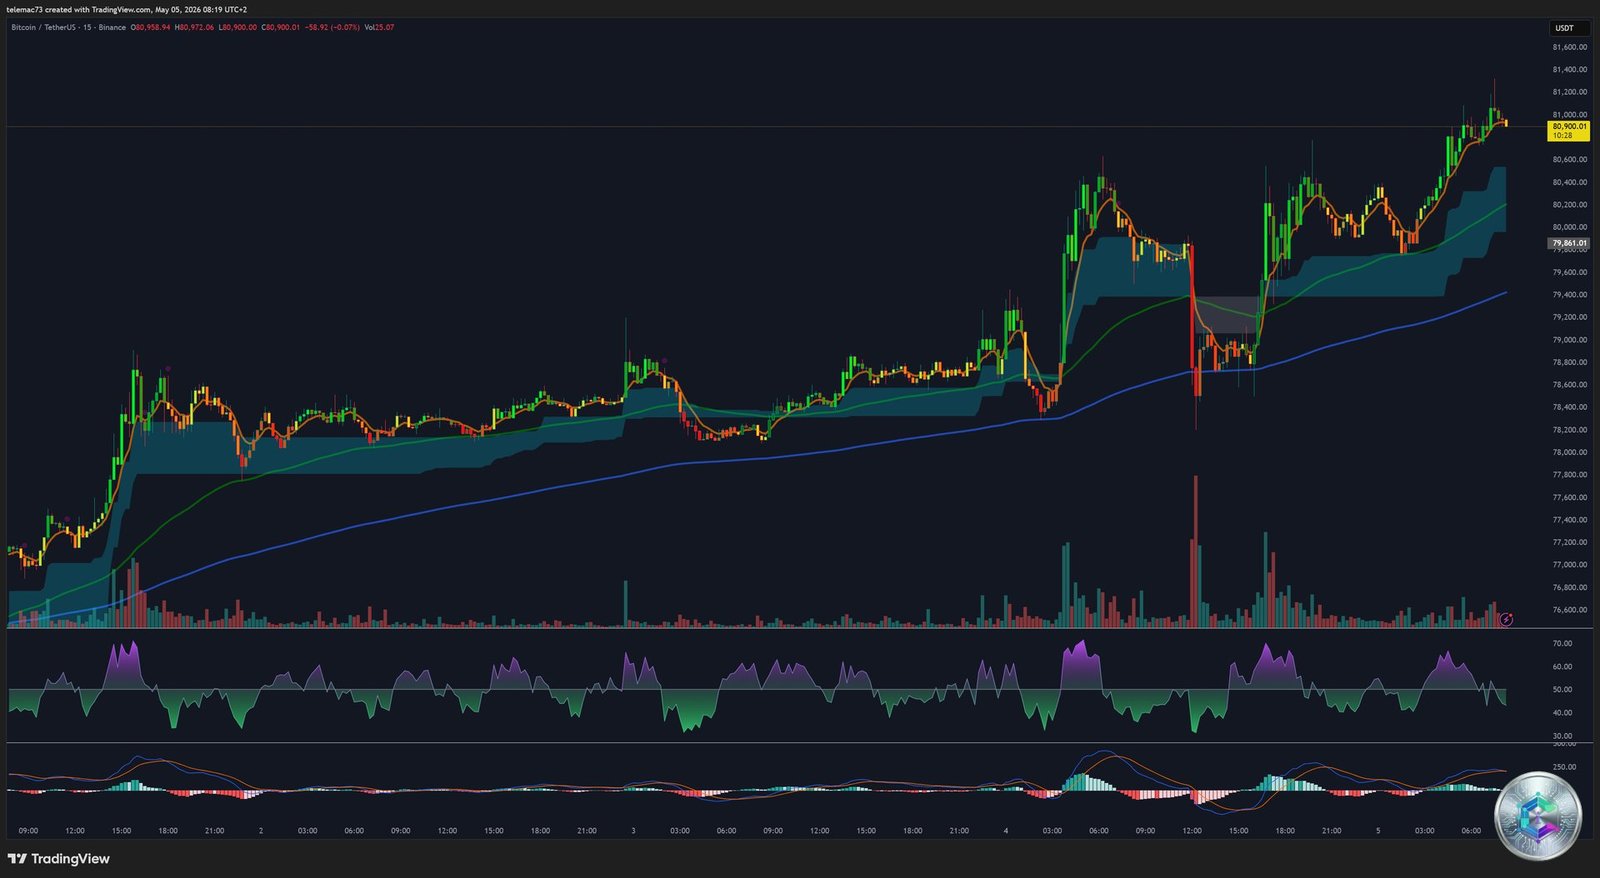The height and width of the screenshot is (878, 1600).
Task: Click the high value H80,972.06
Action: 194,27
